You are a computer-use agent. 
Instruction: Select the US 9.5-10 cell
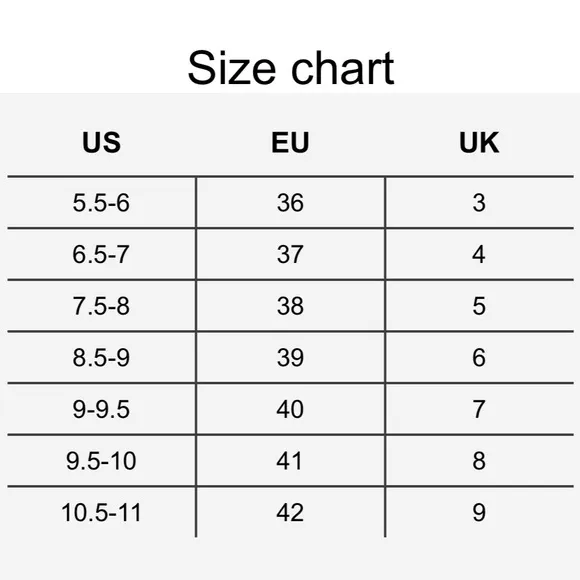coord(101,461)
